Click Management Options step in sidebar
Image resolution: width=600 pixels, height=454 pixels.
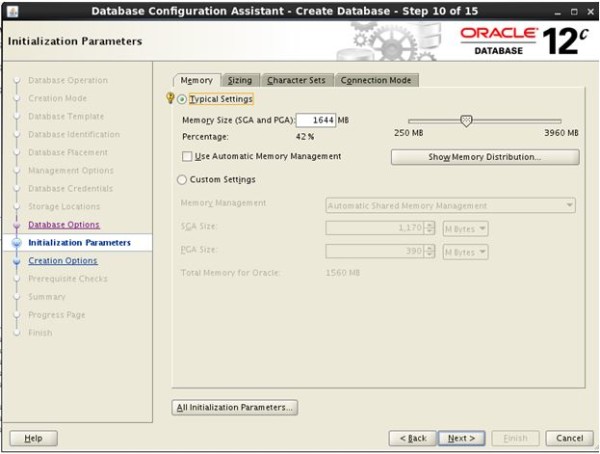click(x=71, y=170)
